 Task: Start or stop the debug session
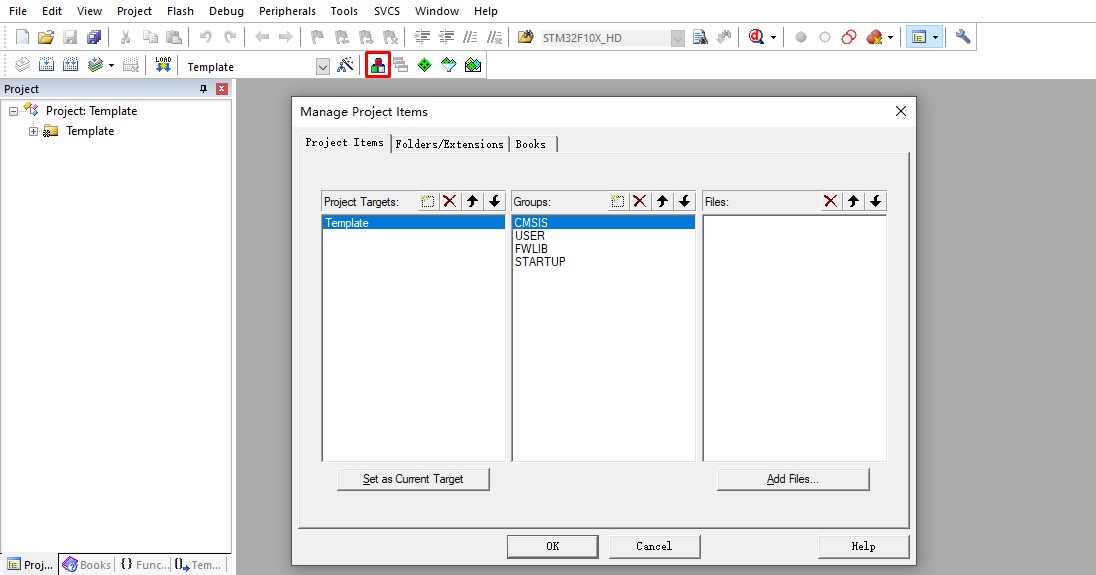[x=756, y=37]
